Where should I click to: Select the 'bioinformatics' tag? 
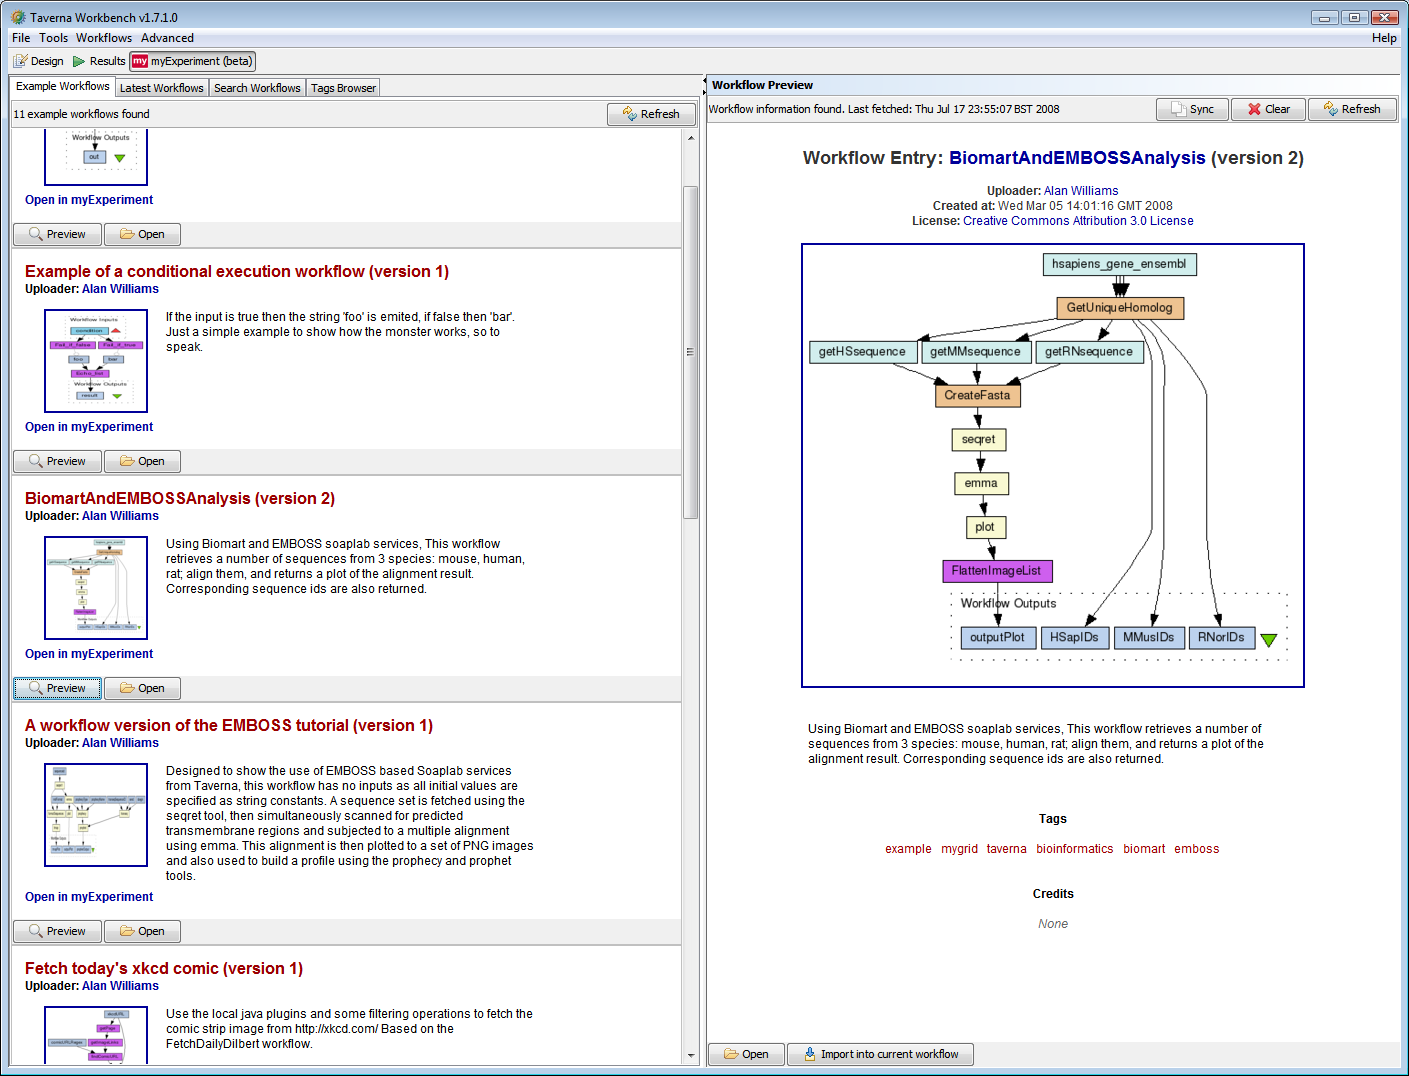(1074, 849)
